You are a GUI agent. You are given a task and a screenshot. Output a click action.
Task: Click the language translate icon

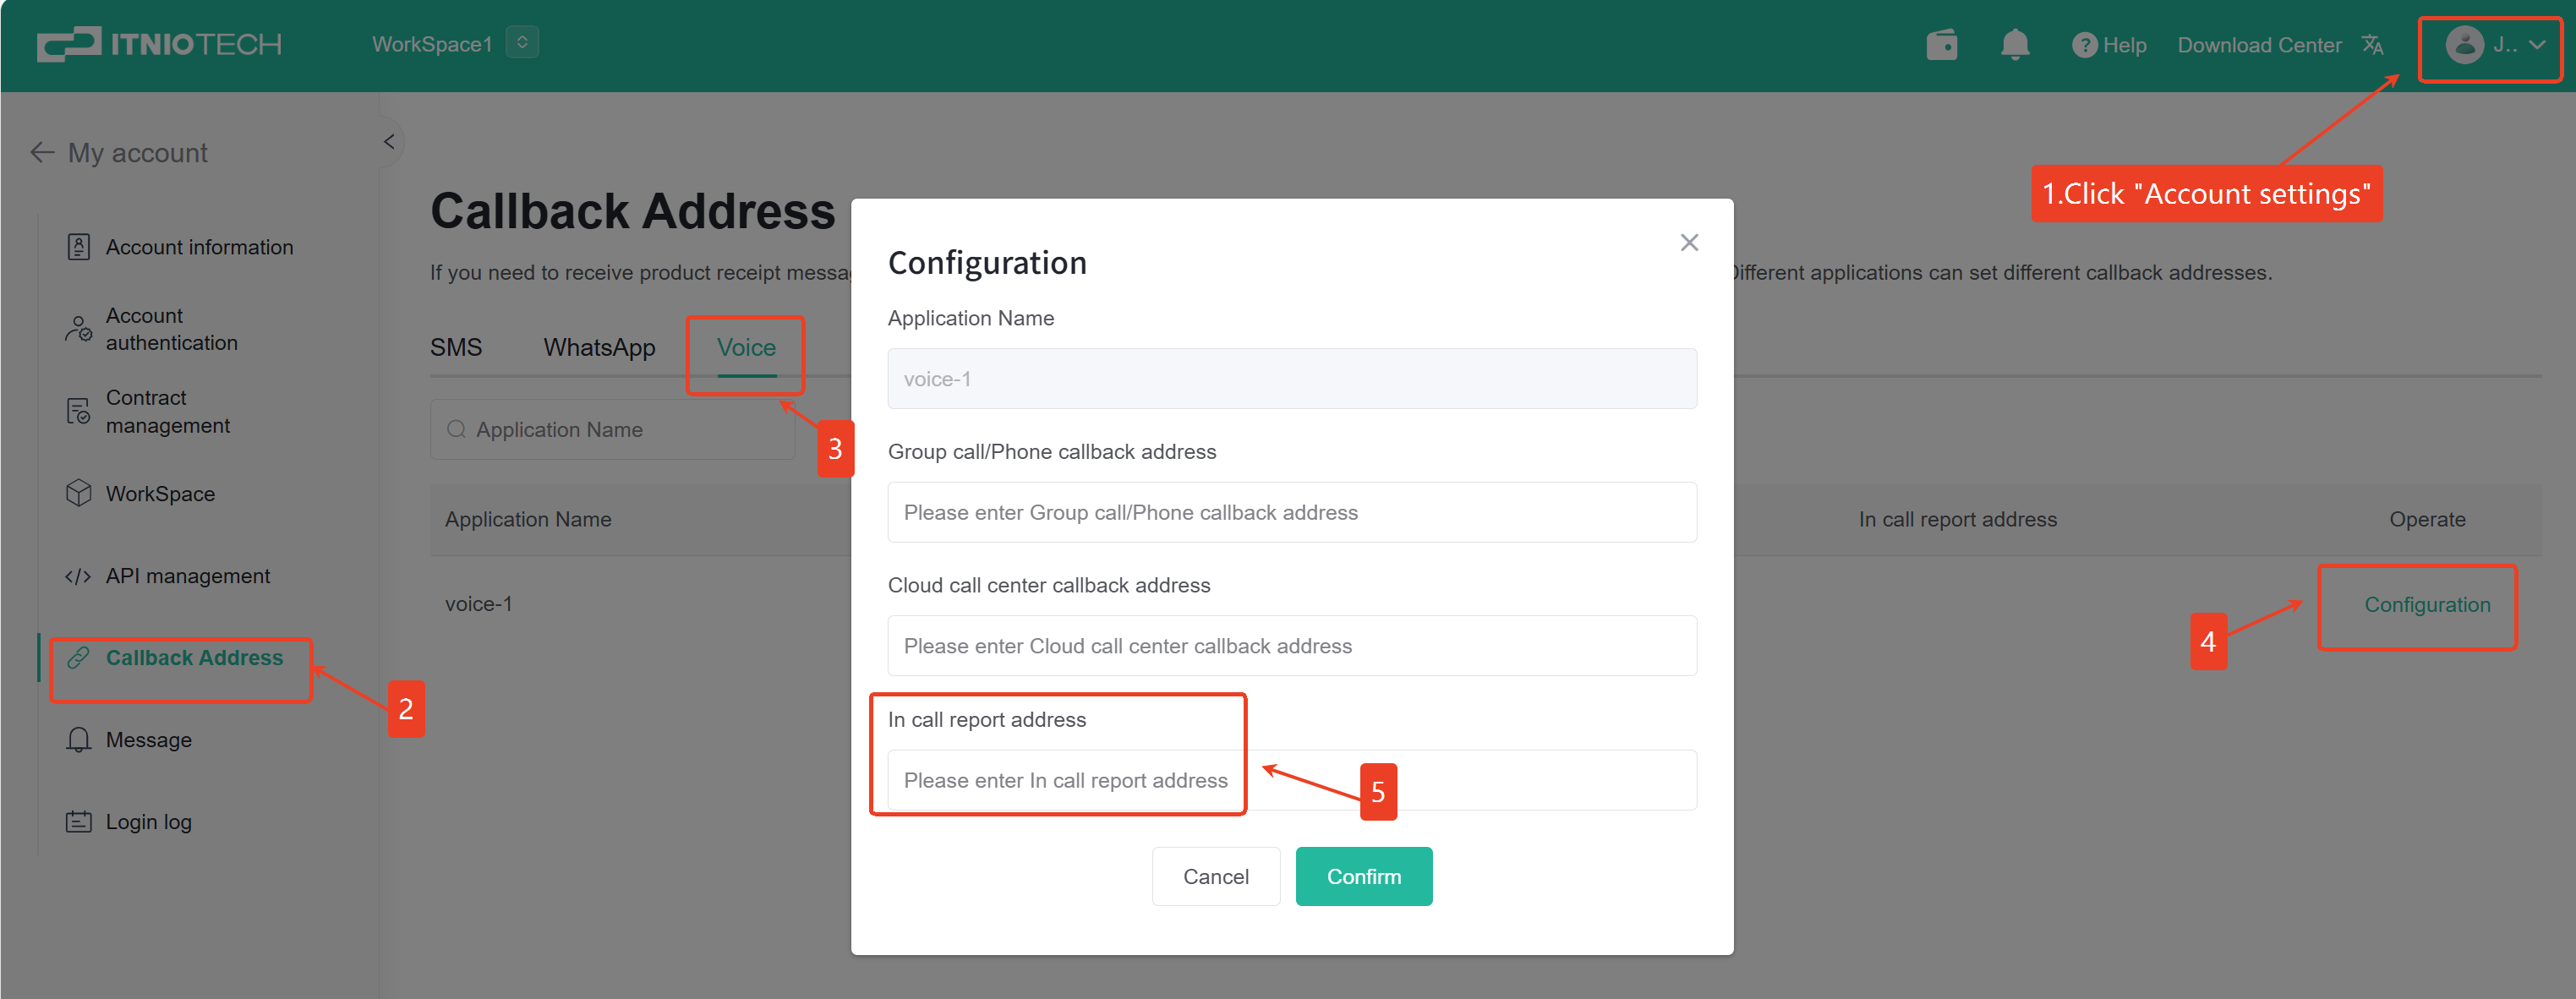[2372, 45]
